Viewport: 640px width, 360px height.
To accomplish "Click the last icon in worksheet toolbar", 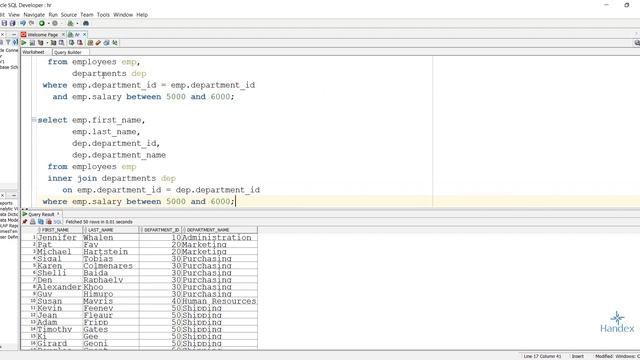I will [x=115, y=42].
